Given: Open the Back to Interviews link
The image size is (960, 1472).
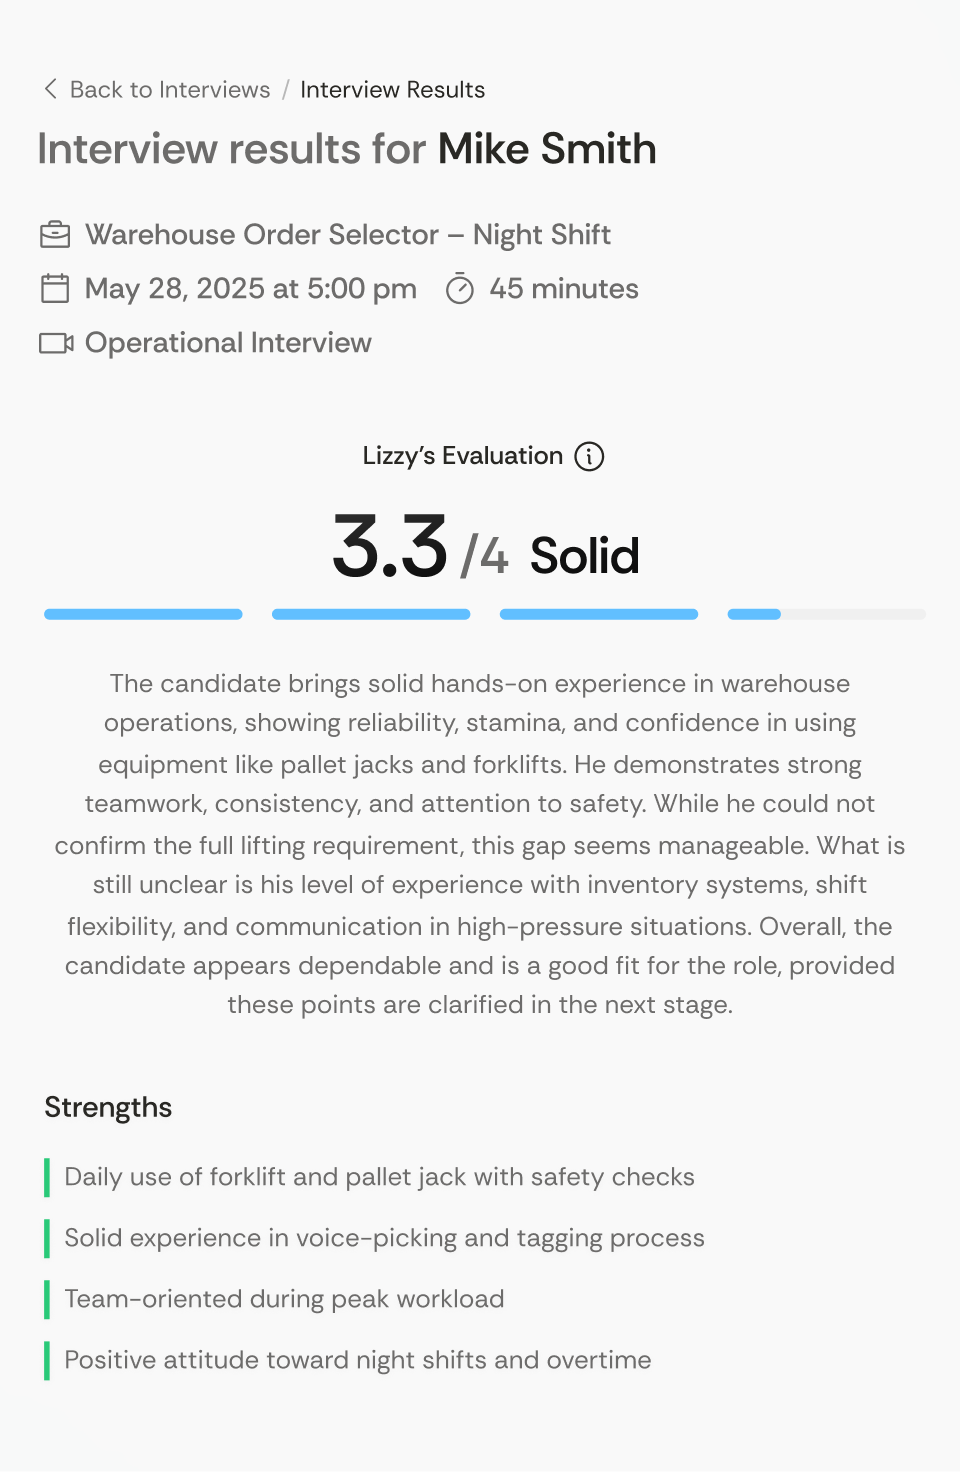Looking at the screenshot, I should click(x=168, y=89).
